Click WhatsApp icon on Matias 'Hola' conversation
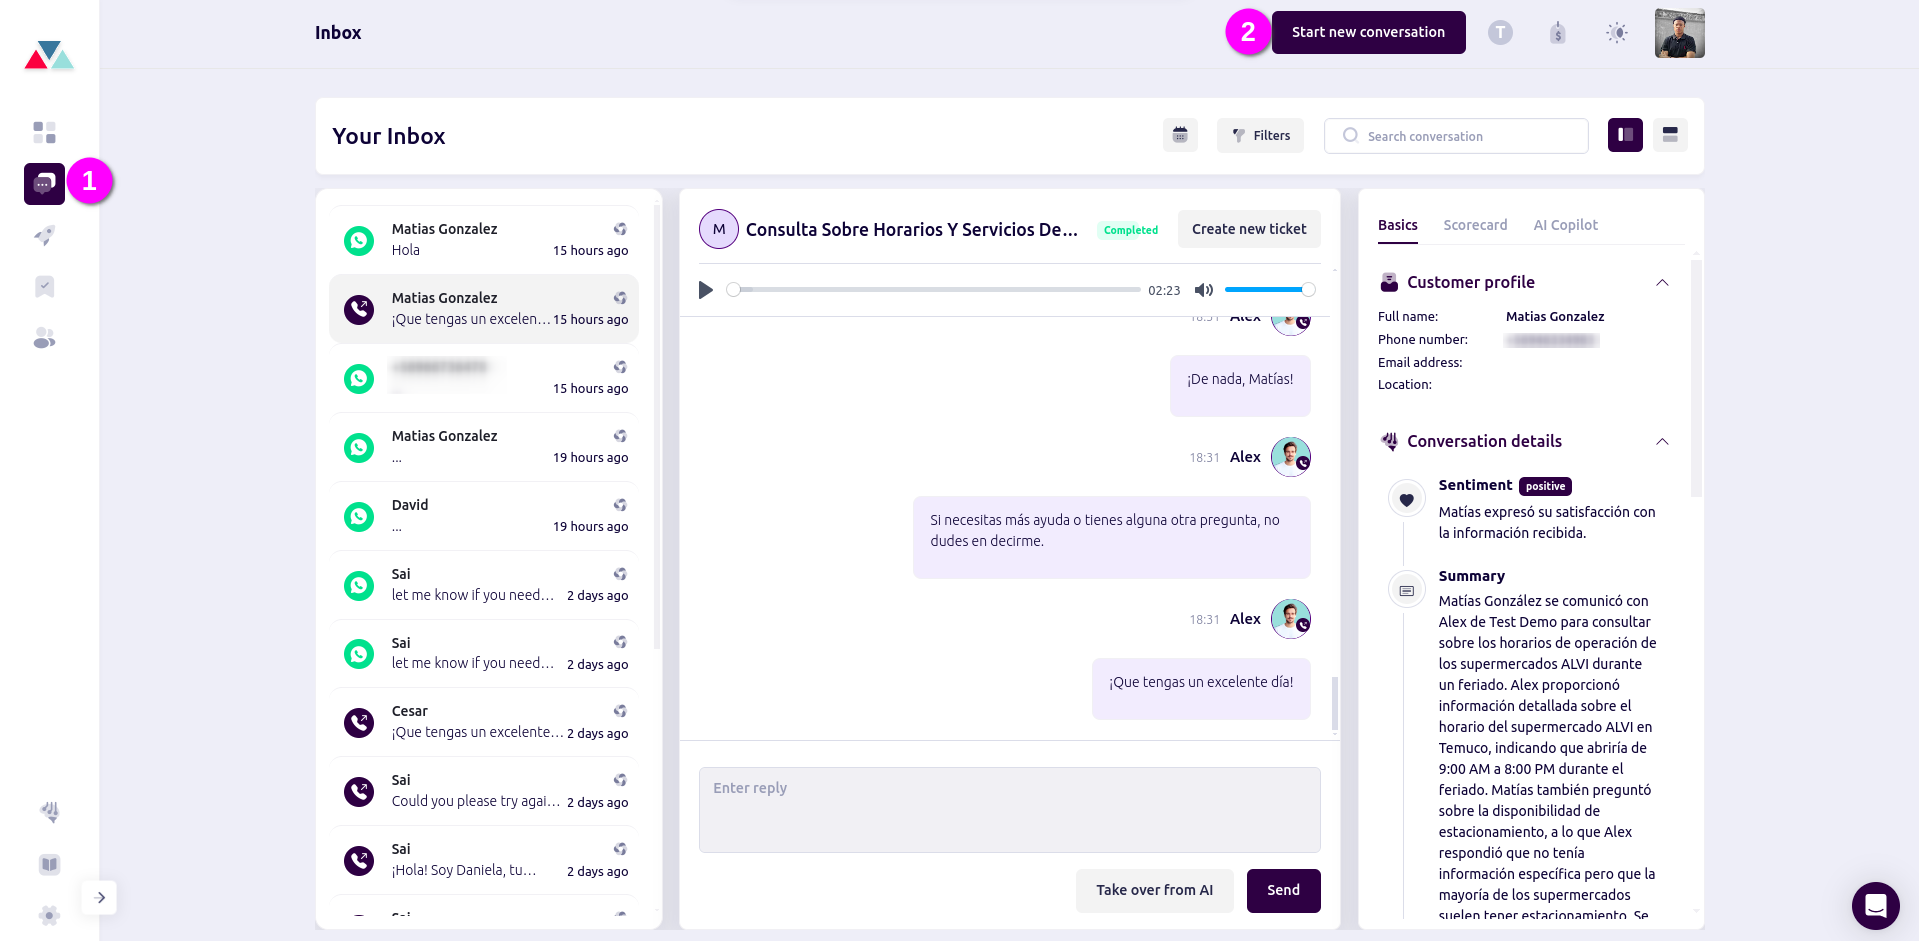This screenshot has height=941, width=1919. tap(359, 240)
